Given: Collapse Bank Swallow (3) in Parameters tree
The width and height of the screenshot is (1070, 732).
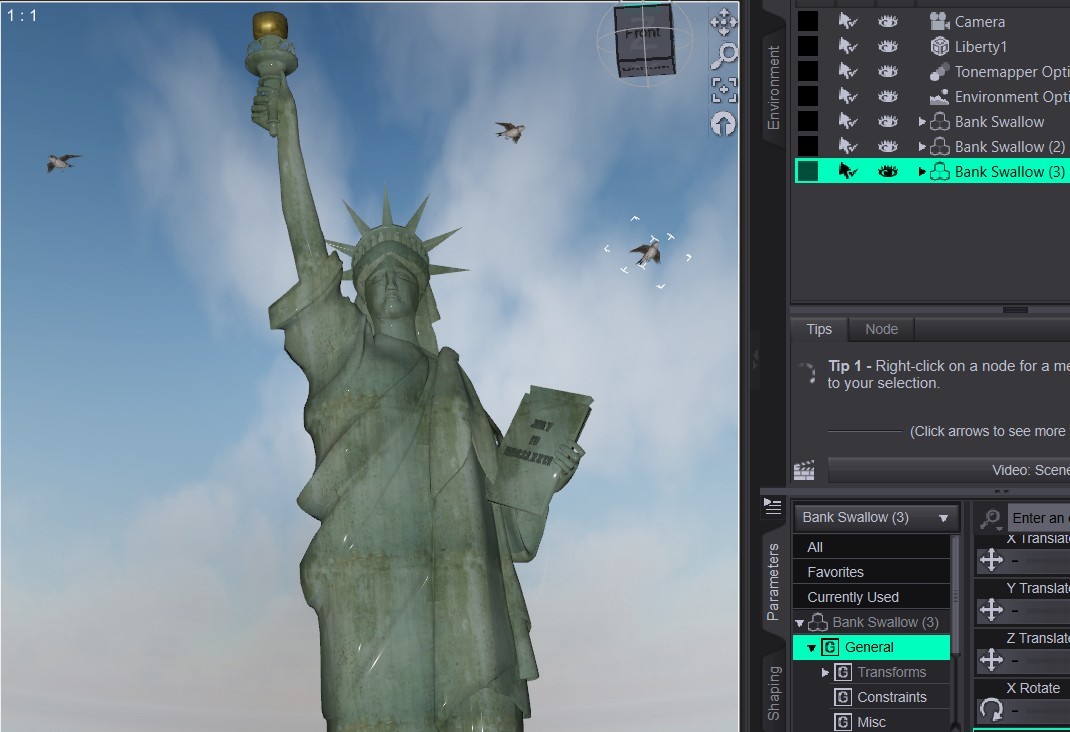Looking at the screenshot, I should click(799, 623).
